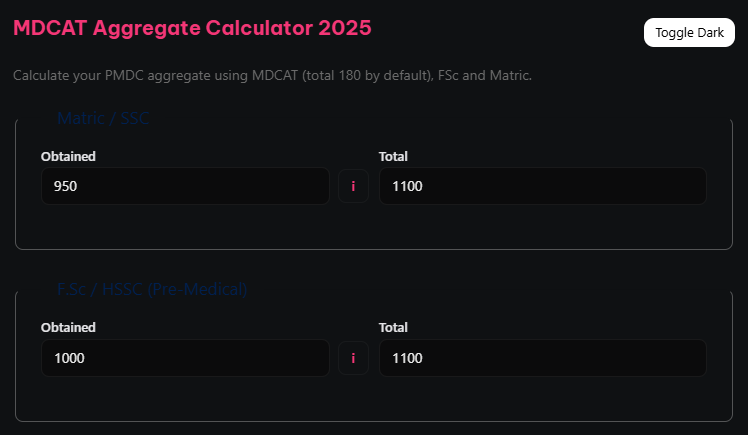The width and height of the screenshot is (748, 435).
Task: Open the Matric obtained marks info icon
Action: click(x=353, y=186)
